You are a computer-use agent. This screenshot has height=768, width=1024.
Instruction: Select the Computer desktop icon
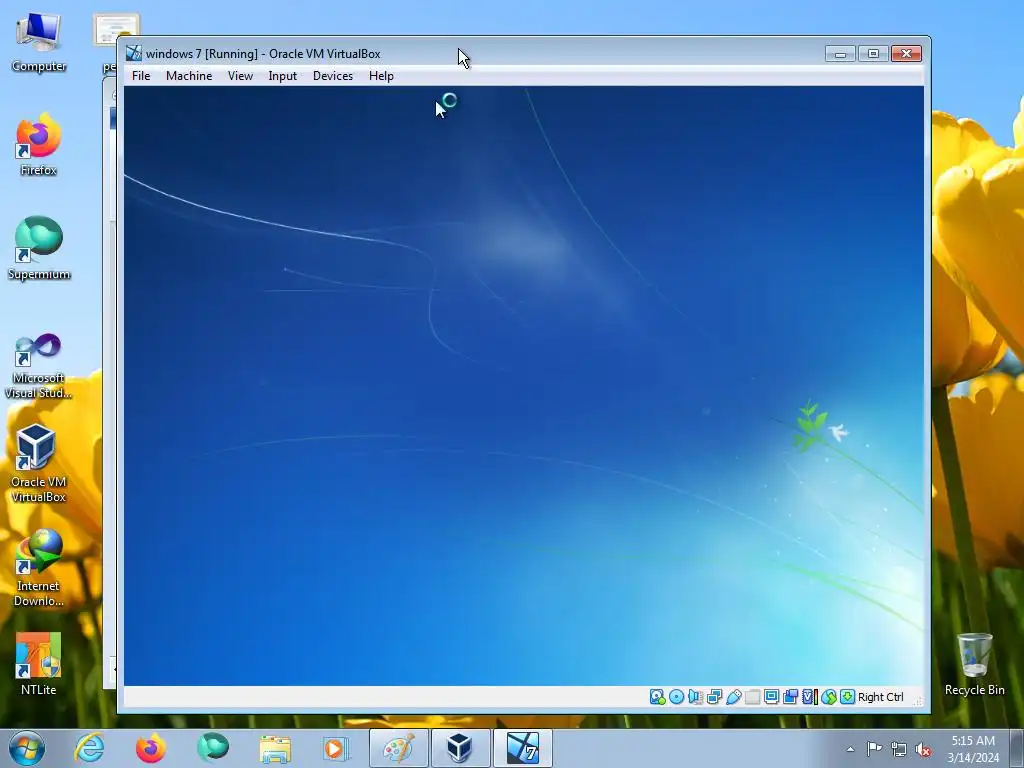(39, 42)
